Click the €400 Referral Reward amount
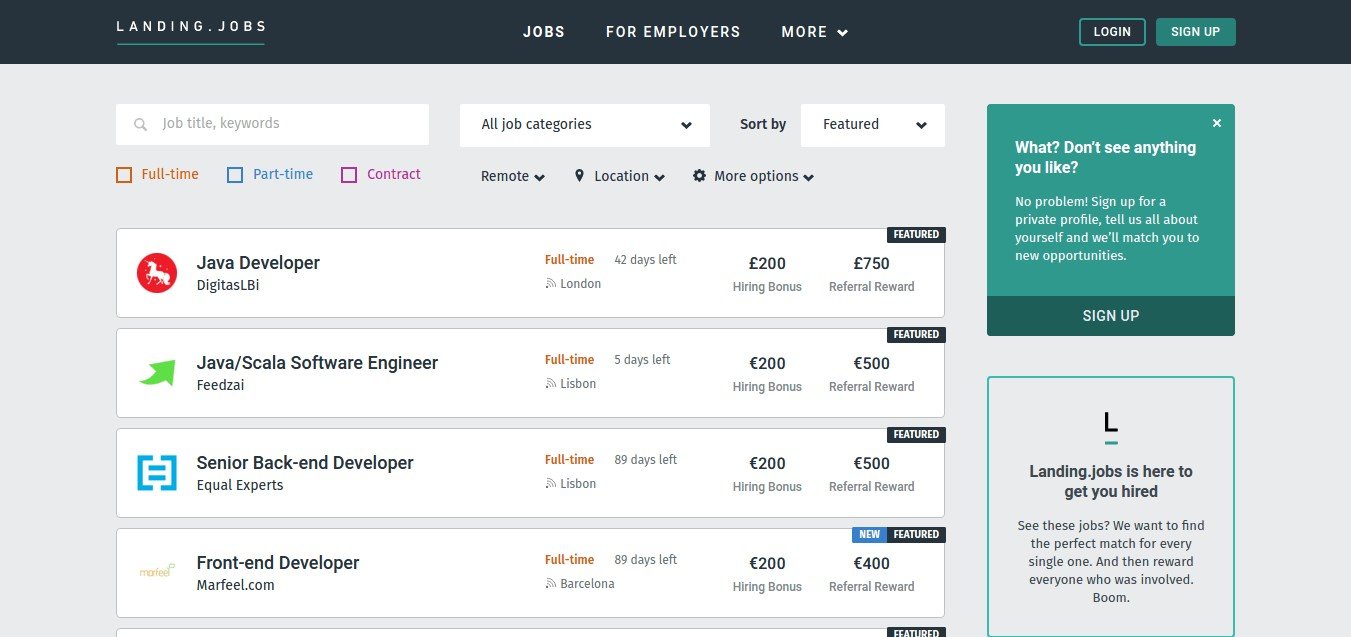 [871, 564]
